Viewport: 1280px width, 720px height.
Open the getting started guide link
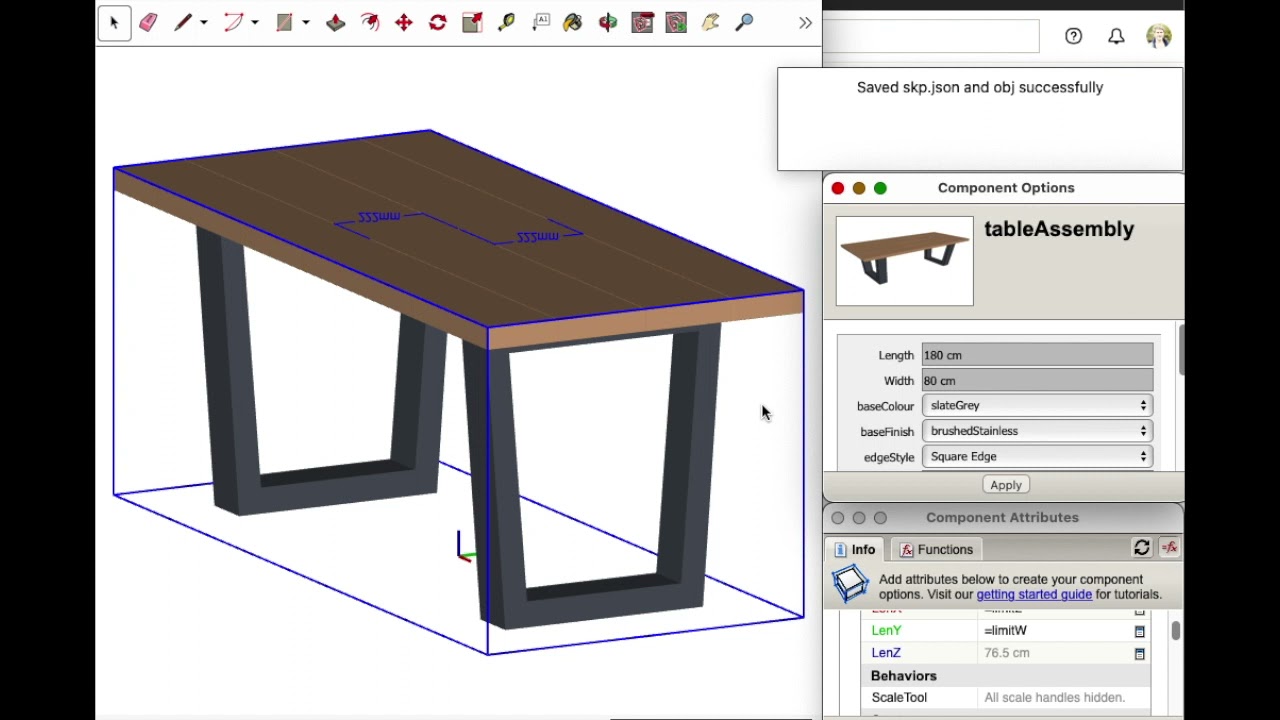click(1033, 594)
